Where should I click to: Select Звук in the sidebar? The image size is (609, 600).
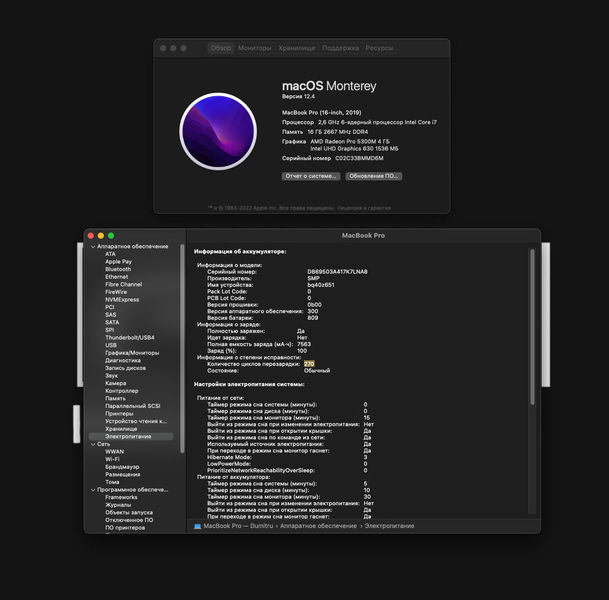pyautogui.click(x=111, y=376)
